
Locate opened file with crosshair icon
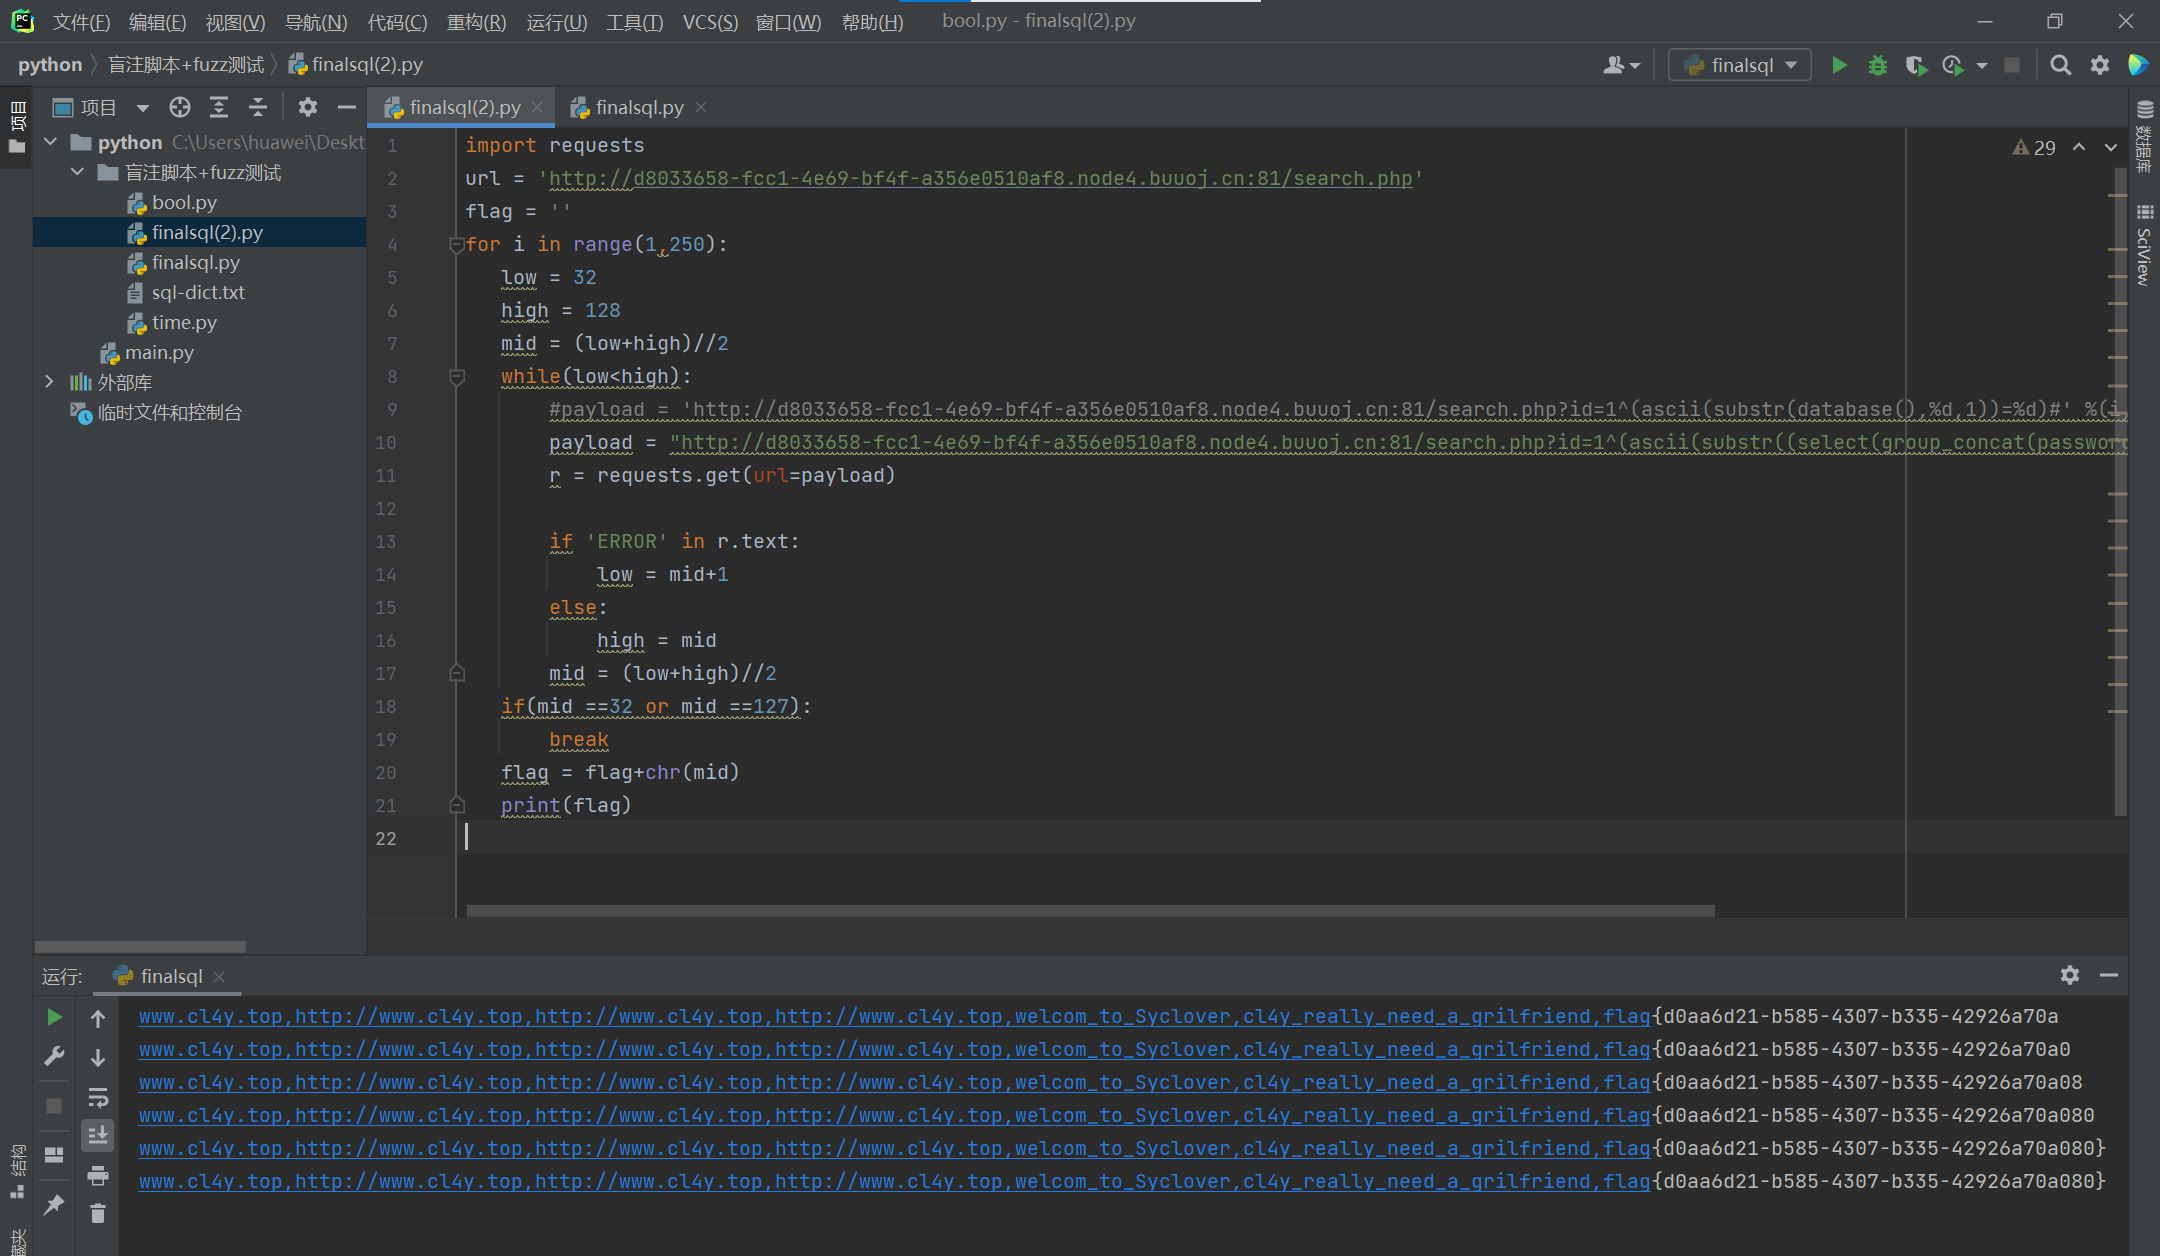179,107
